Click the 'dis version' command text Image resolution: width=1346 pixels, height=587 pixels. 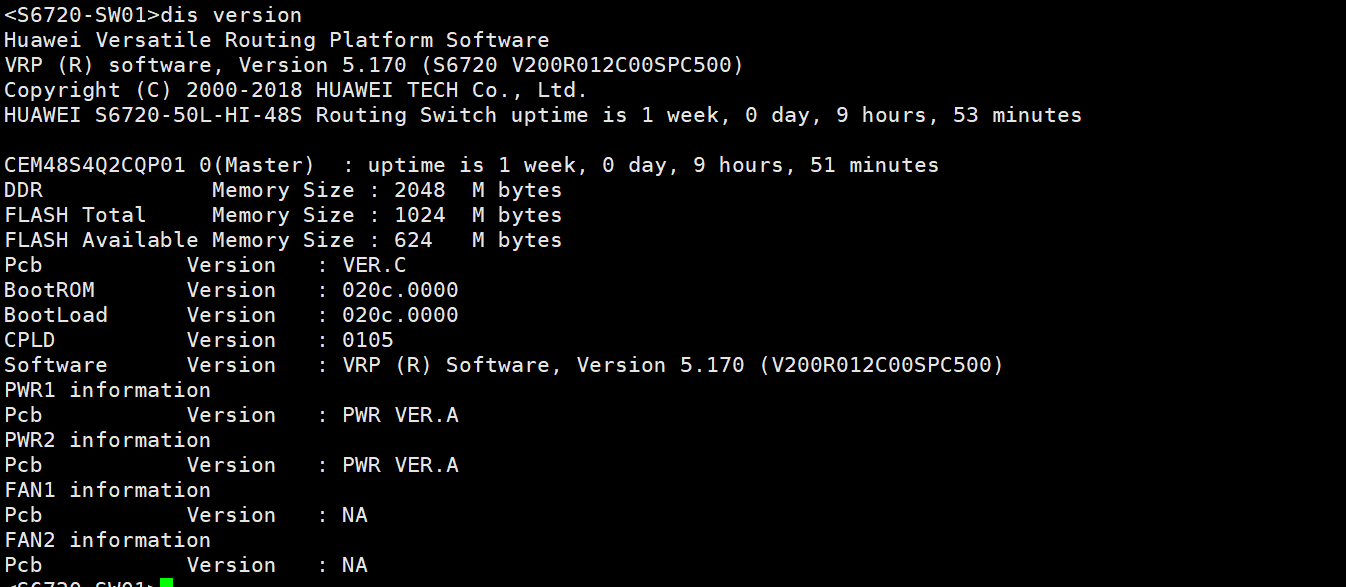coord(230,15)
